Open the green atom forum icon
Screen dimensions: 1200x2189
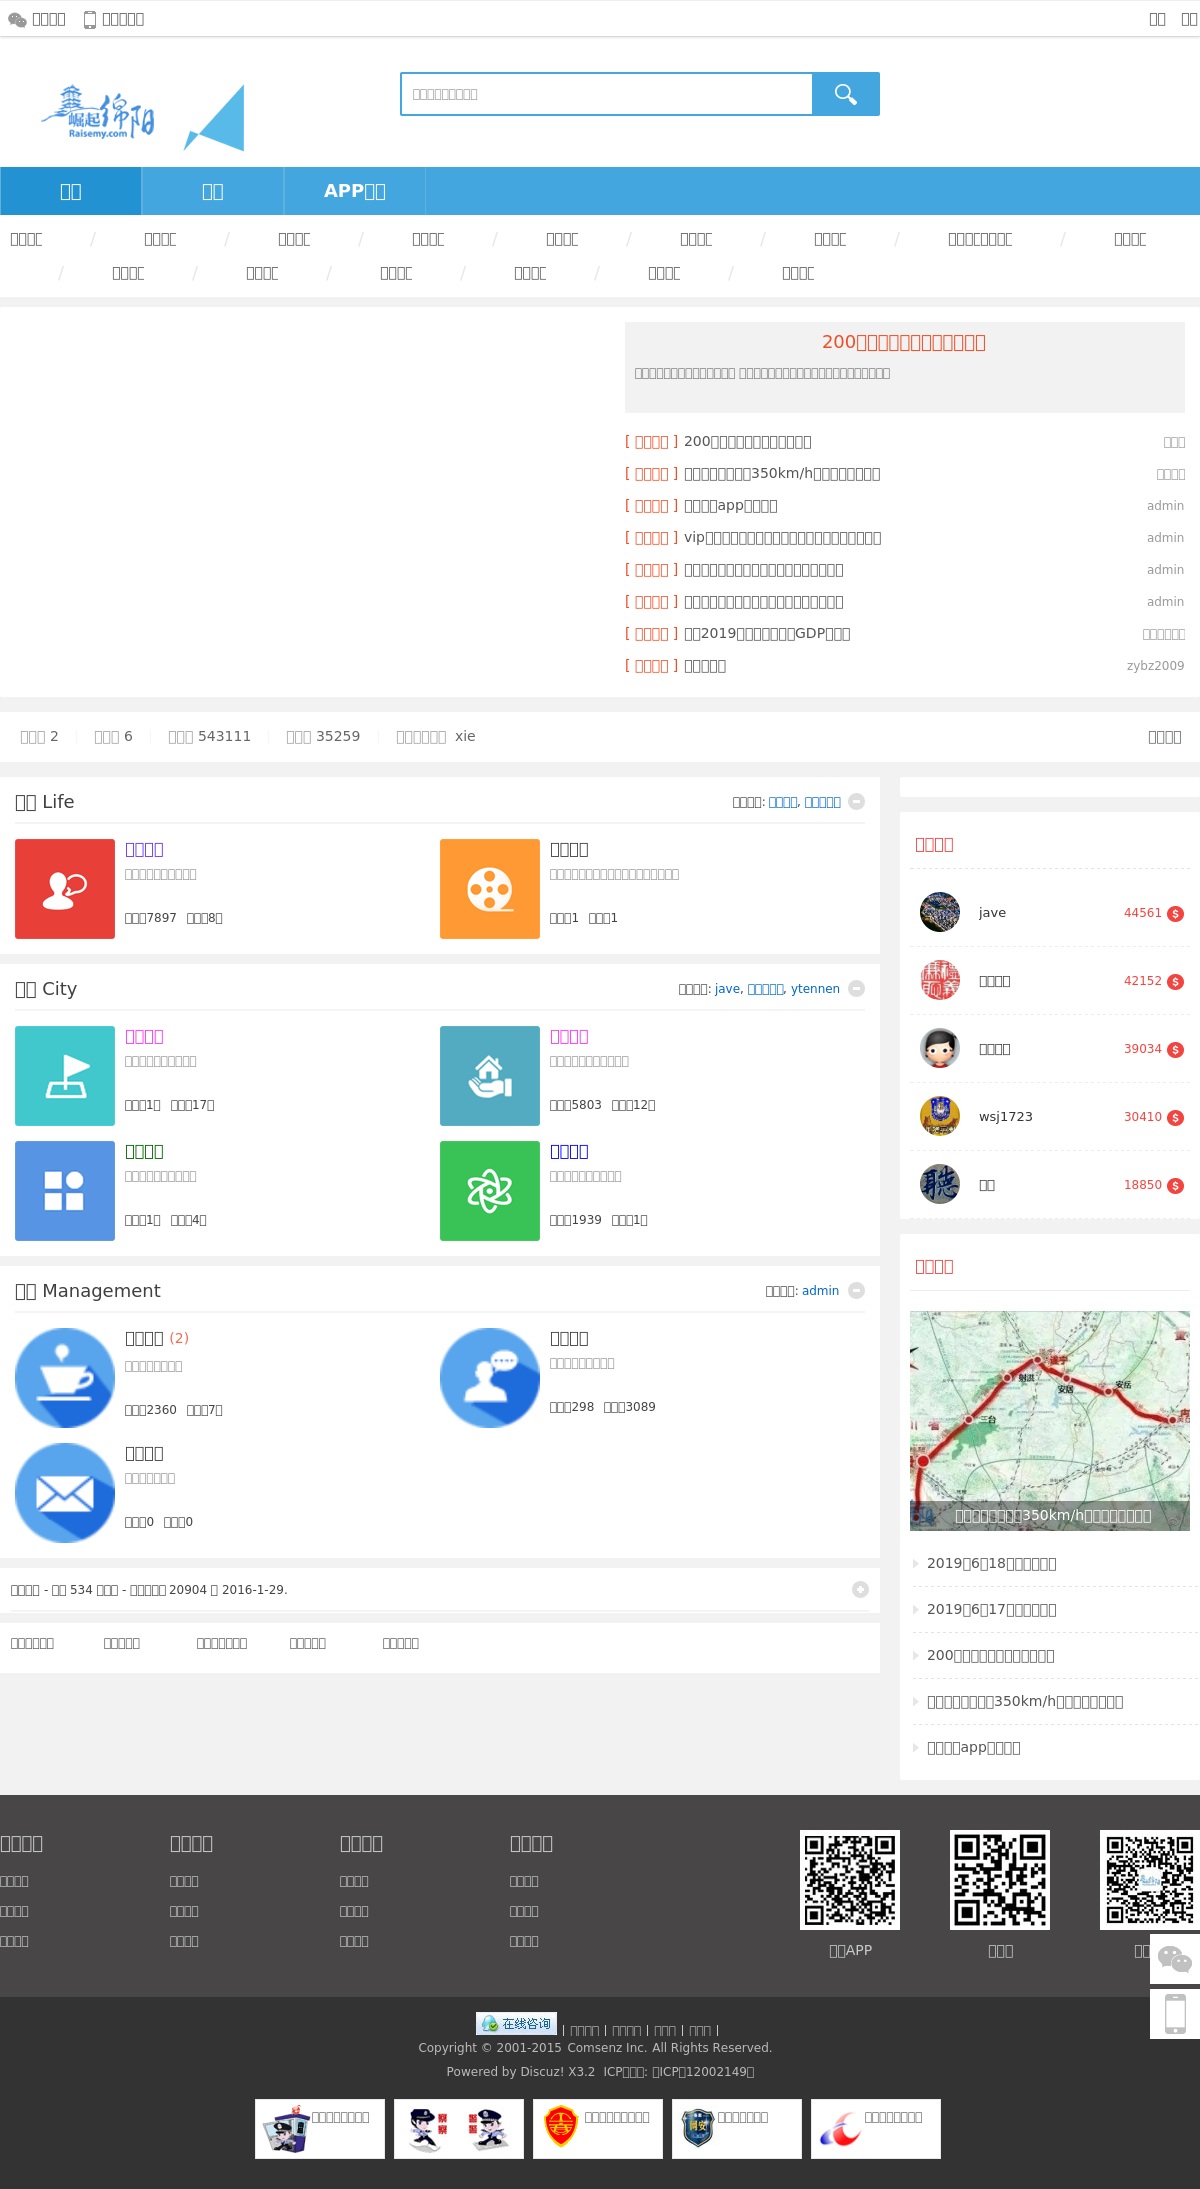click(490, 1191)
